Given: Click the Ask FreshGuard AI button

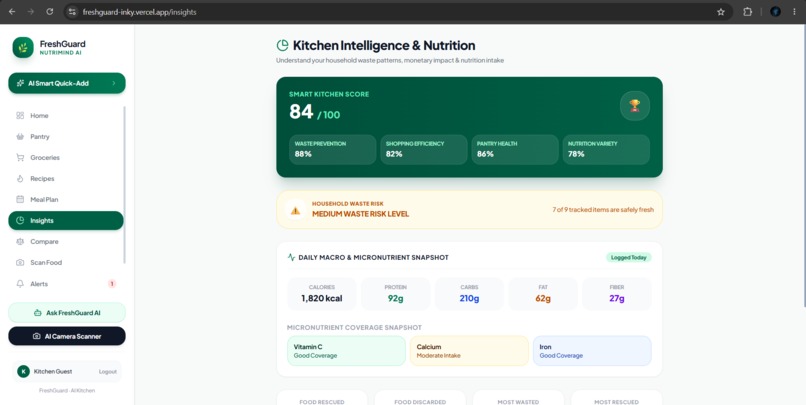Looking at the screenshot, I should pyautogui.click(x=67, y=312).
